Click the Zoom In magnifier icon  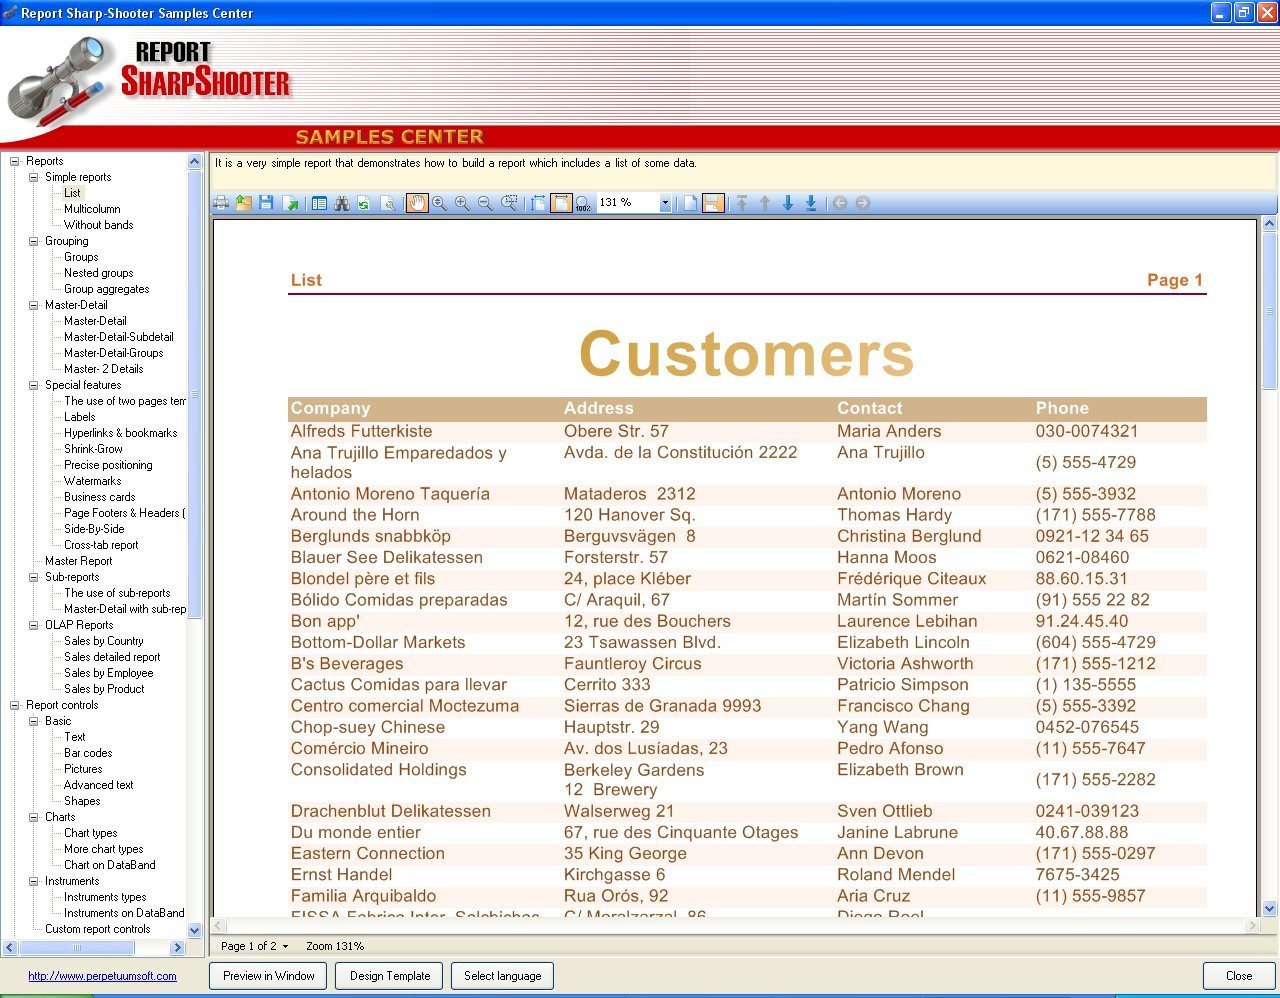point(463,203)
